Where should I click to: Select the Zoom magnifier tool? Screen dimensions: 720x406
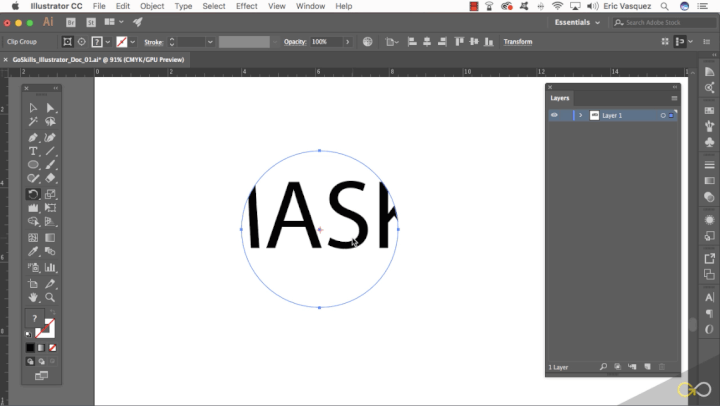pos(50,297)
